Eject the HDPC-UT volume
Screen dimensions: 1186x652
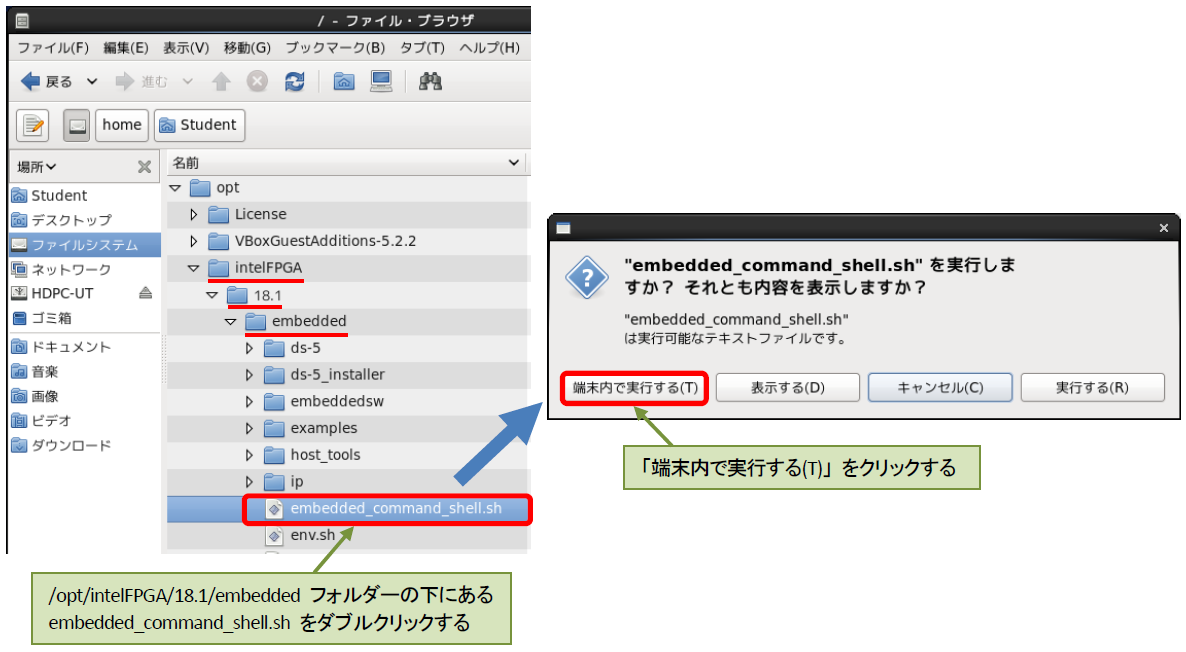click(x=145, y=293)
